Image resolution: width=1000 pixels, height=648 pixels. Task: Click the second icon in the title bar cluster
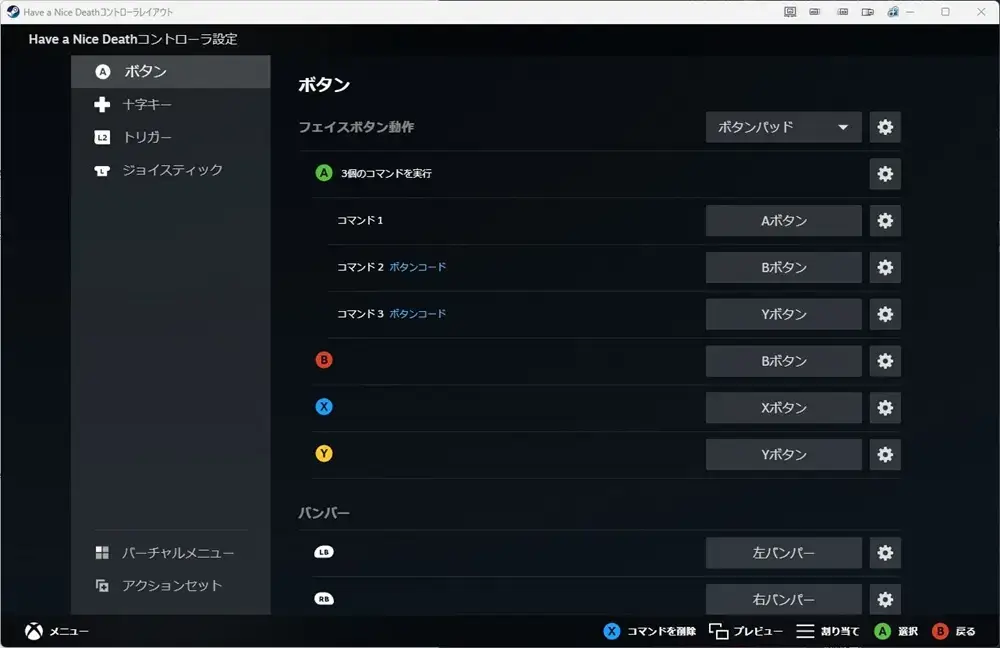pyautogui.click(x=815, y=11)
